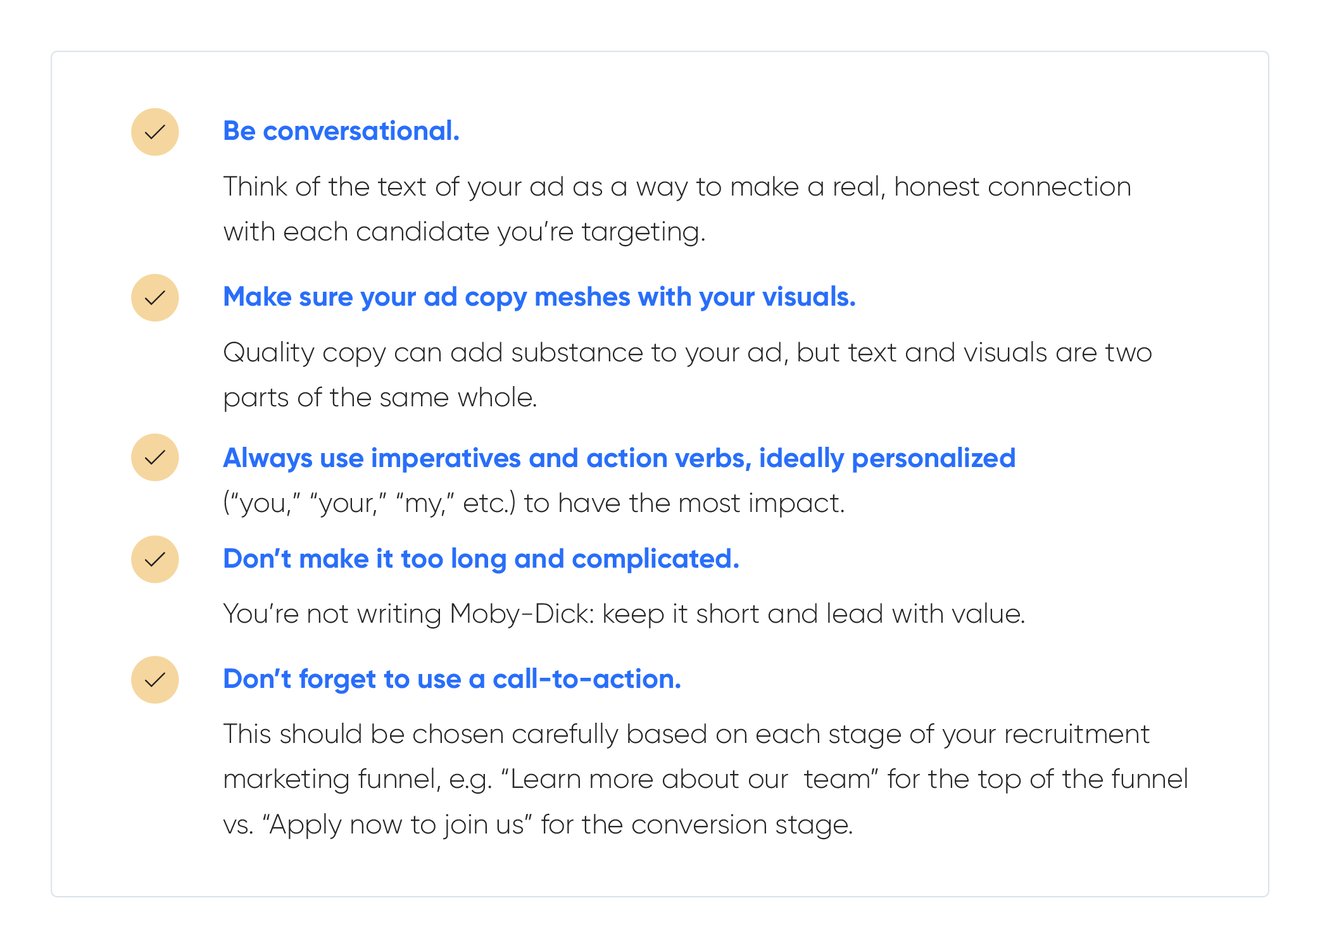Click heading 'Make sure your ad copy meshes with your visuals.'
1320x948 pixels.
(x=539, y=297)
